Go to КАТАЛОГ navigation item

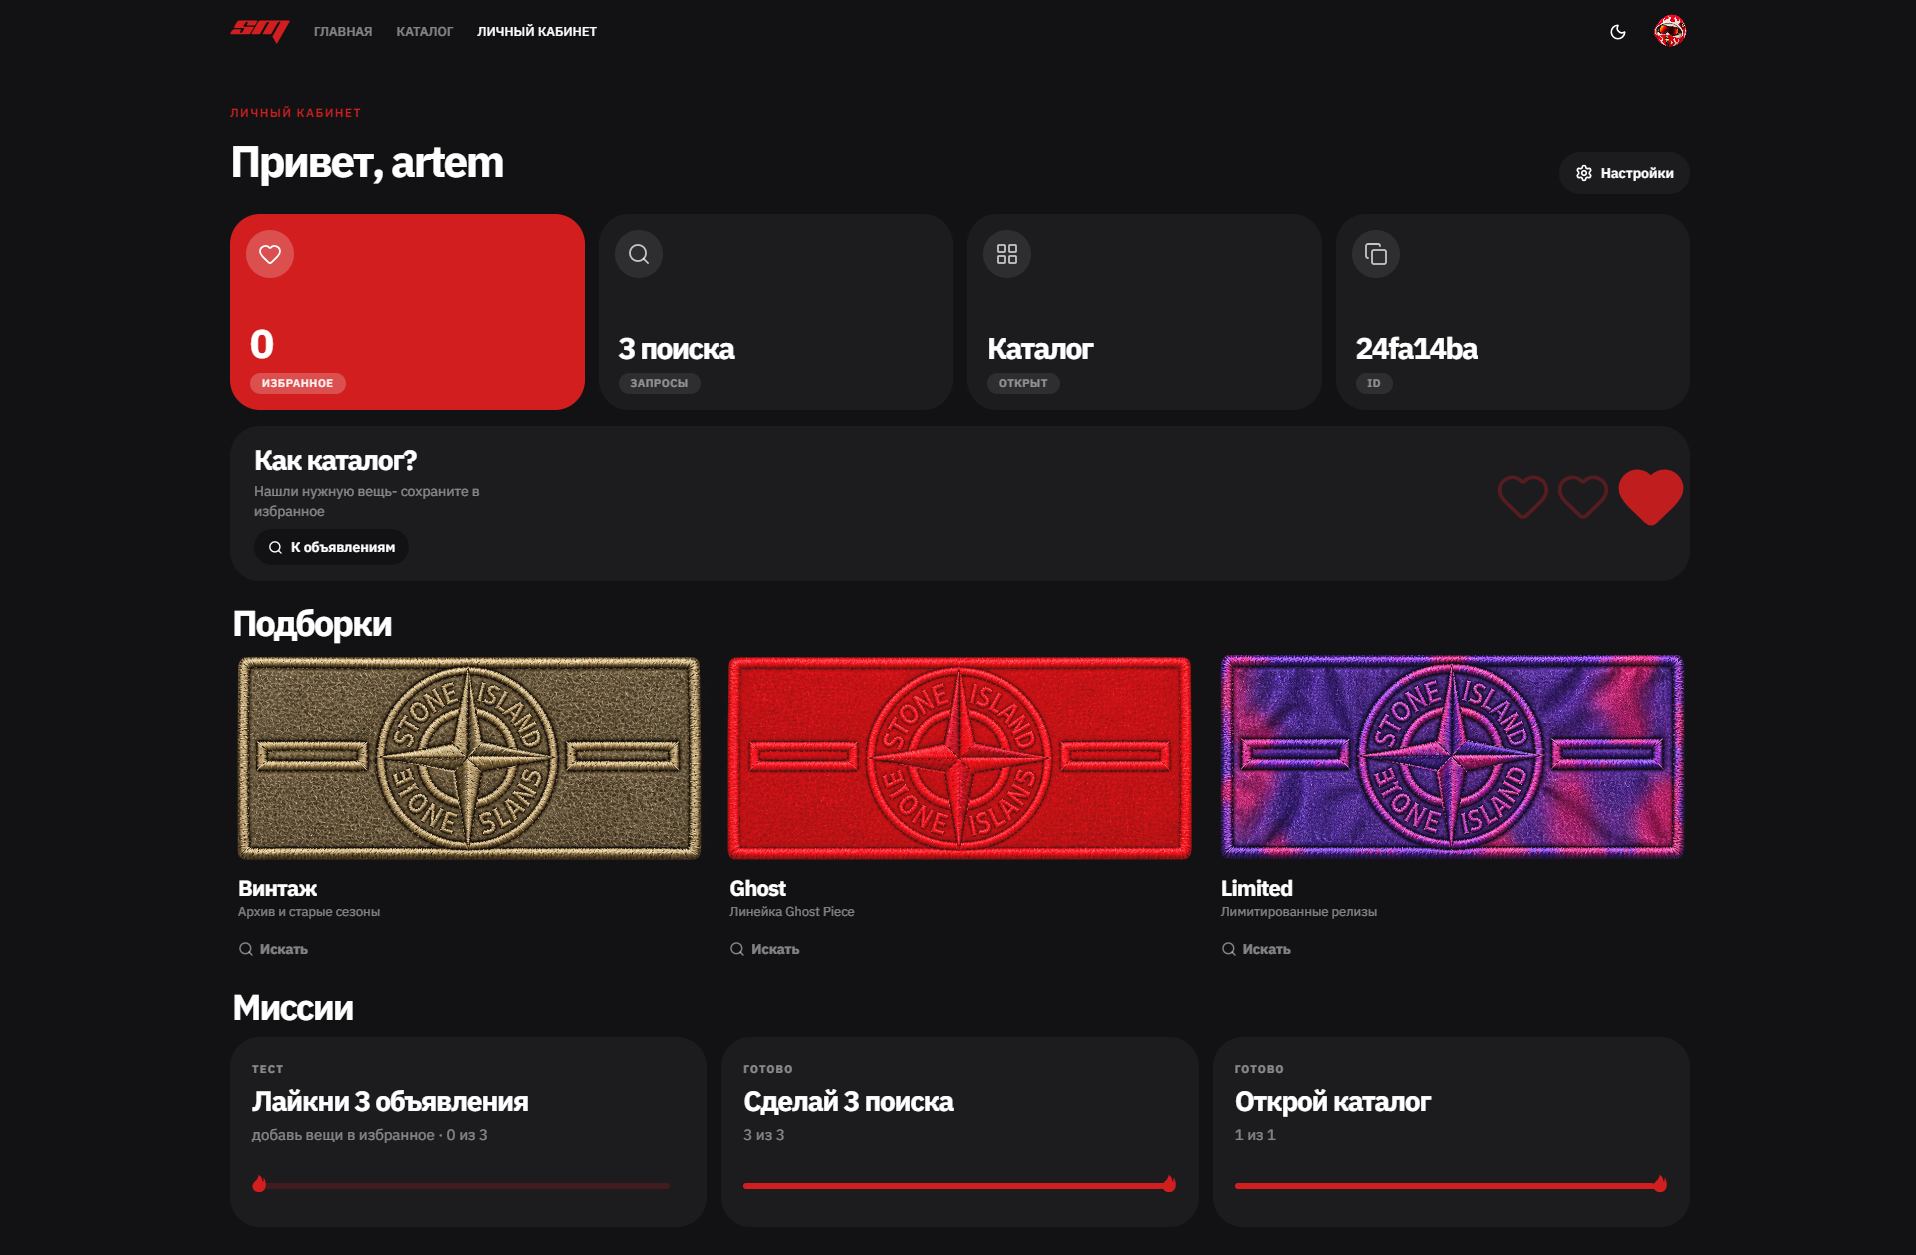(424, 32)
